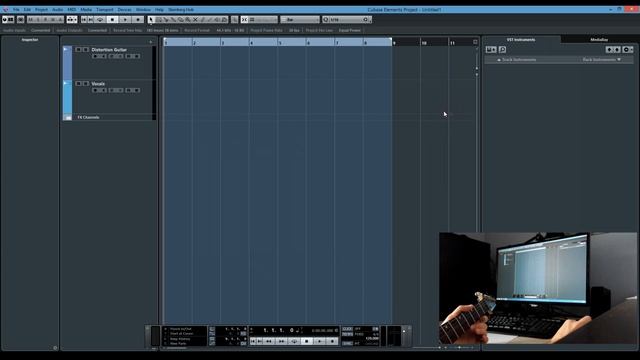640x360 pixels.
Task: Select the Range Selection tool in toolbar
Action: click(159, 19)
